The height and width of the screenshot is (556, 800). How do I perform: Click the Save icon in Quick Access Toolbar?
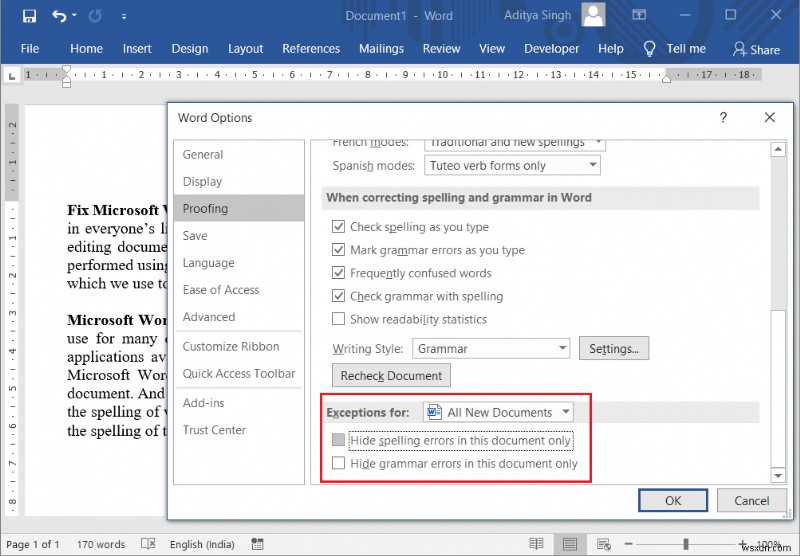pyautogui.click(x=30, y=16)
